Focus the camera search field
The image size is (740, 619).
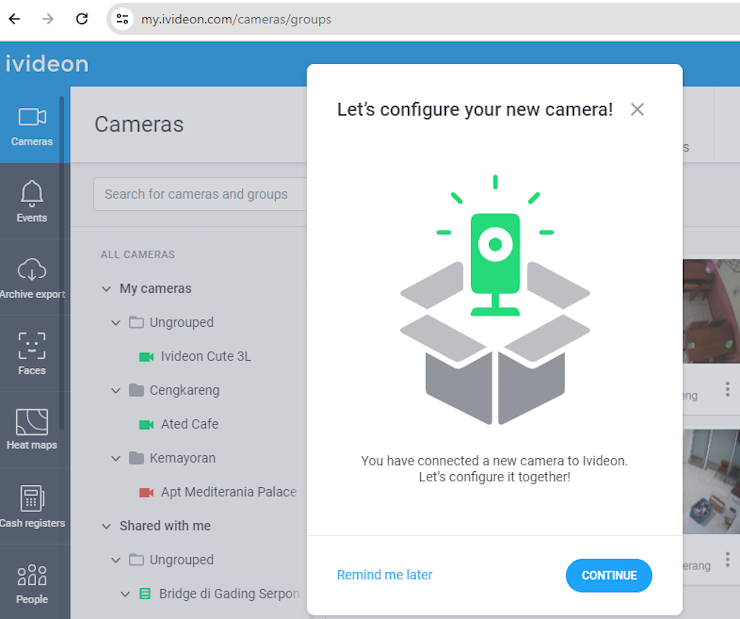200,194
